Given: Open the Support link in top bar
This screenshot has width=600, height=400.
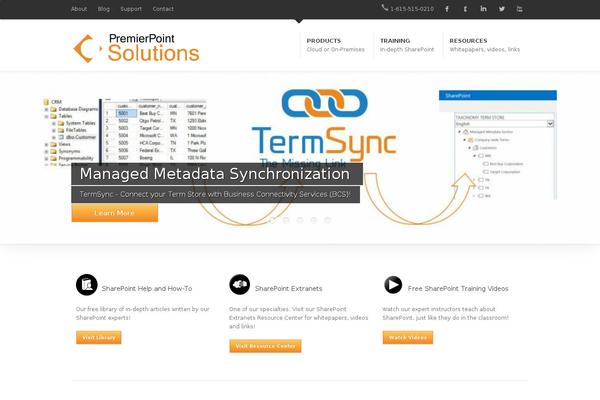Looking at the screenshot, I should pos(131,9).
